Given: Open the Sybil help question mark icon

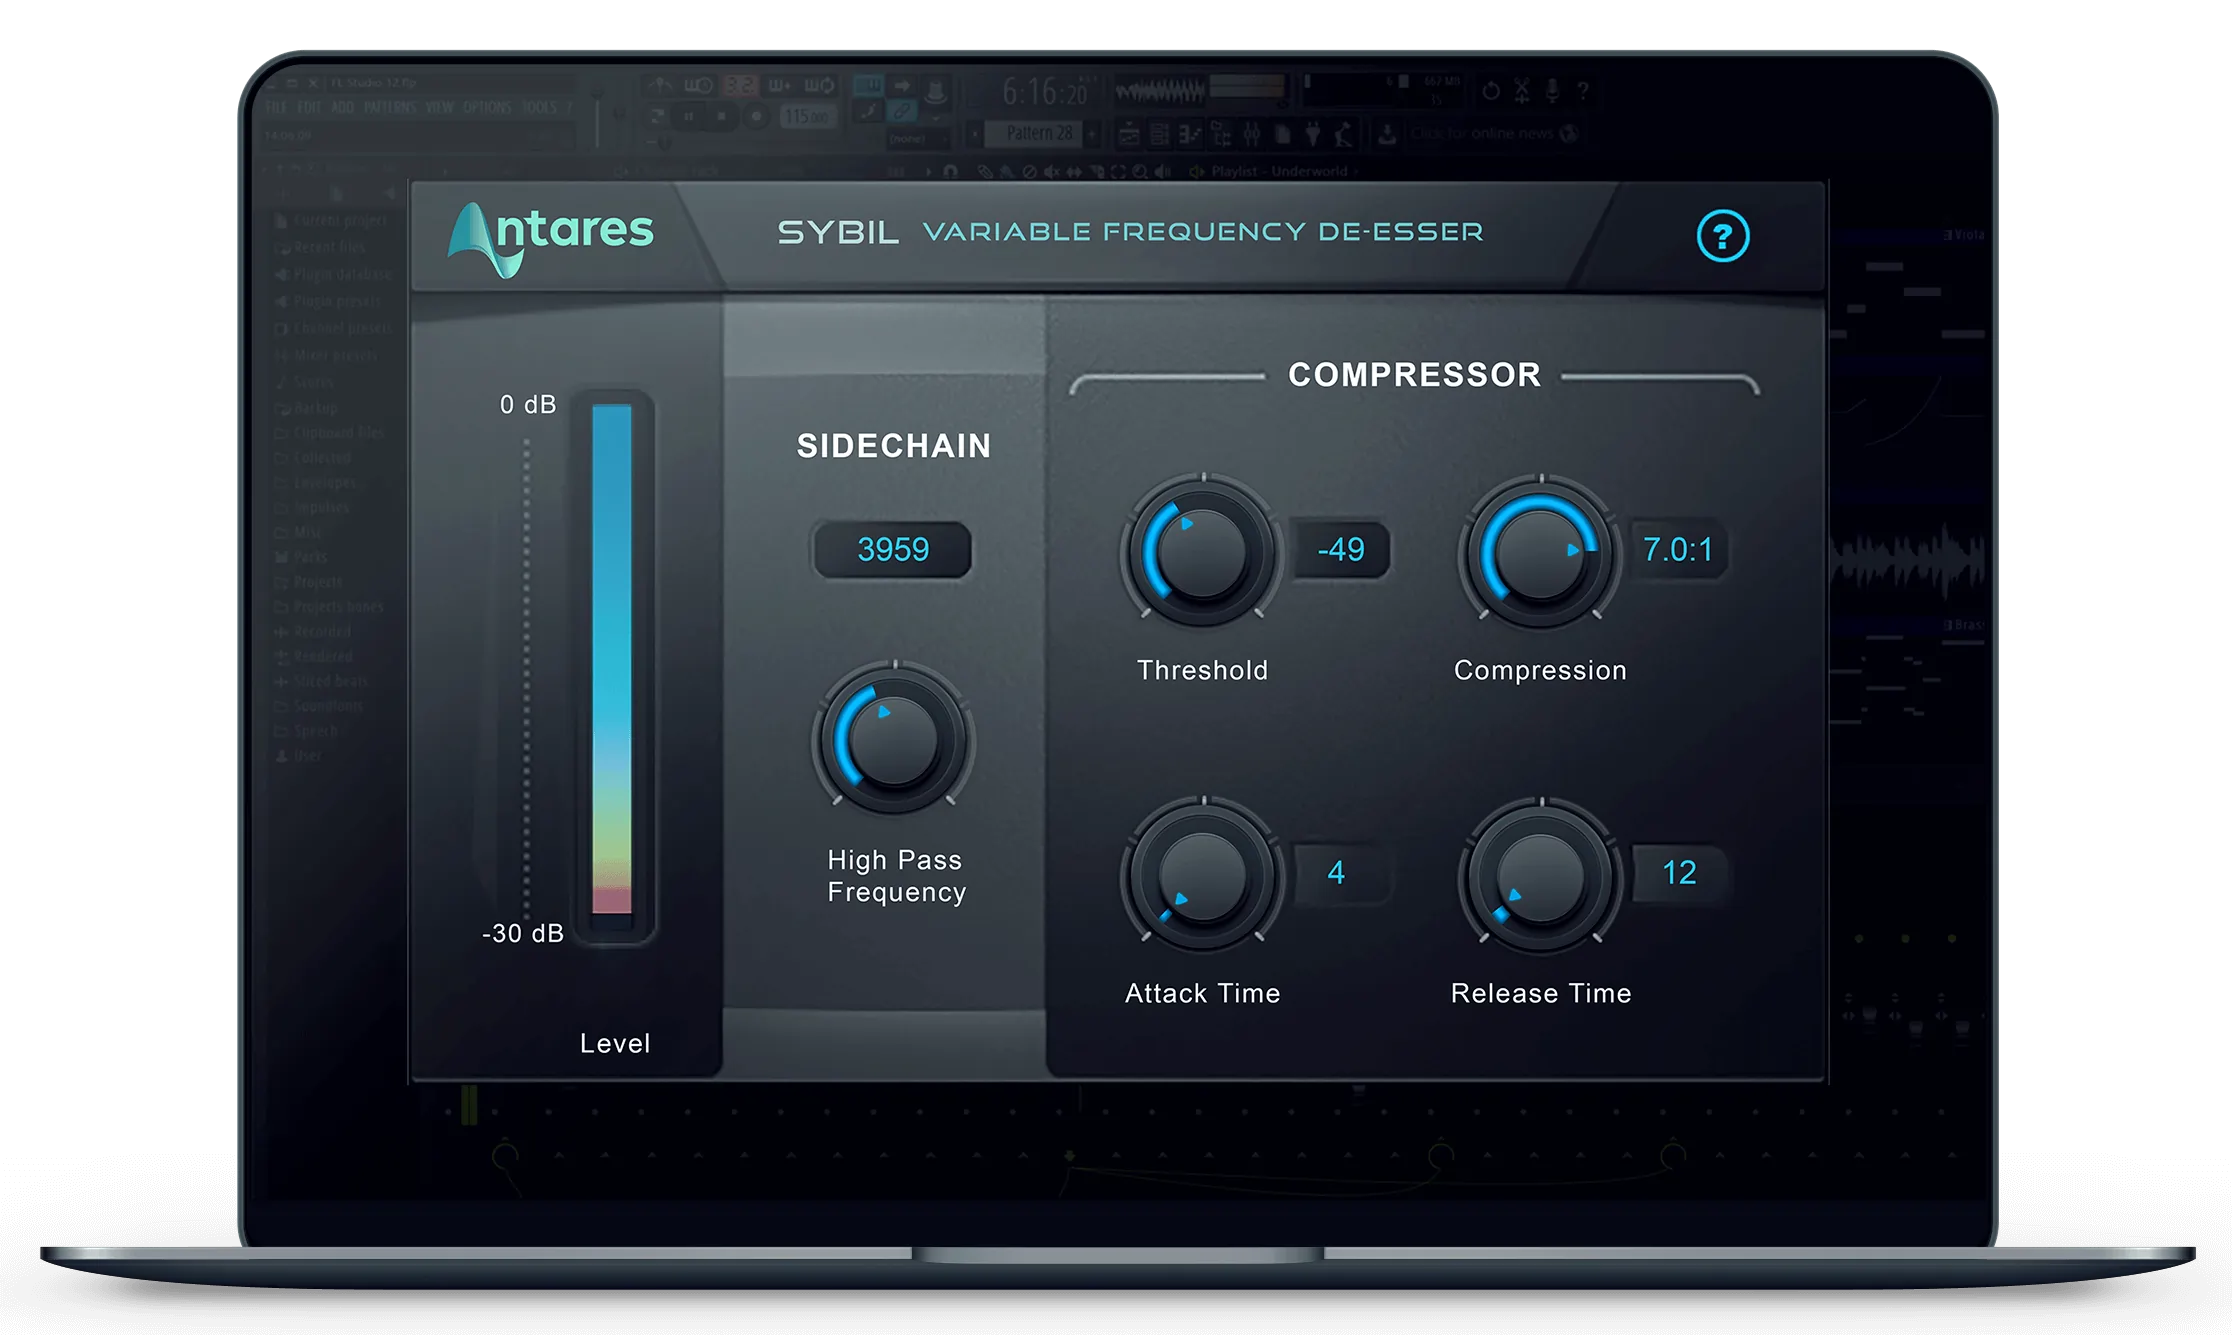Looking at the screenshot, I should (x=1722, y=237).
